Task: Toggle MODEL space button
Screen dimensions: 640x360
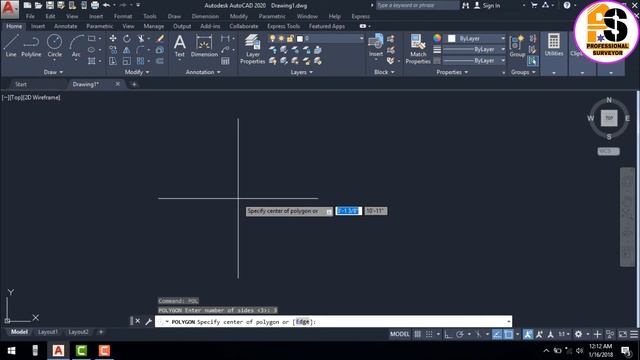Action: click(x=400, y=334)
